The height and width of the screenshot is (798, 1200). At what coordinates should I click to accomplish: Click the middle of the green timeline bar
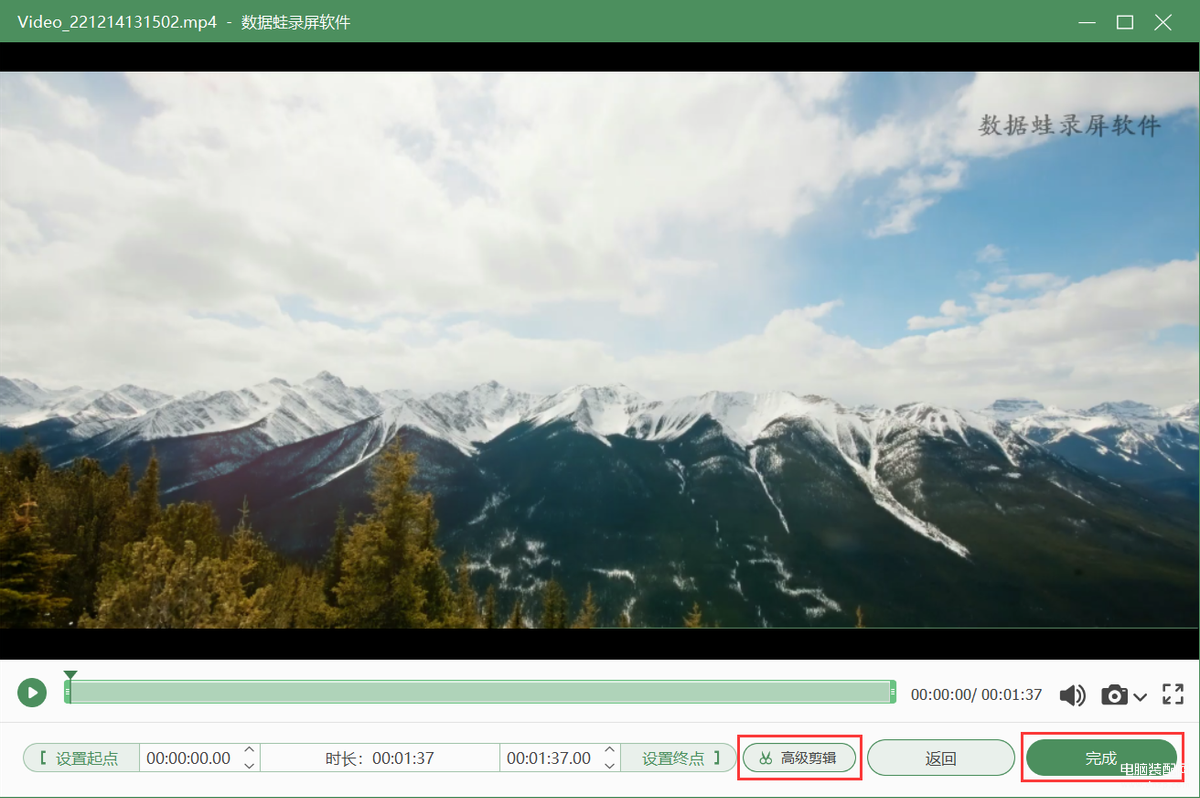point(480,692)
